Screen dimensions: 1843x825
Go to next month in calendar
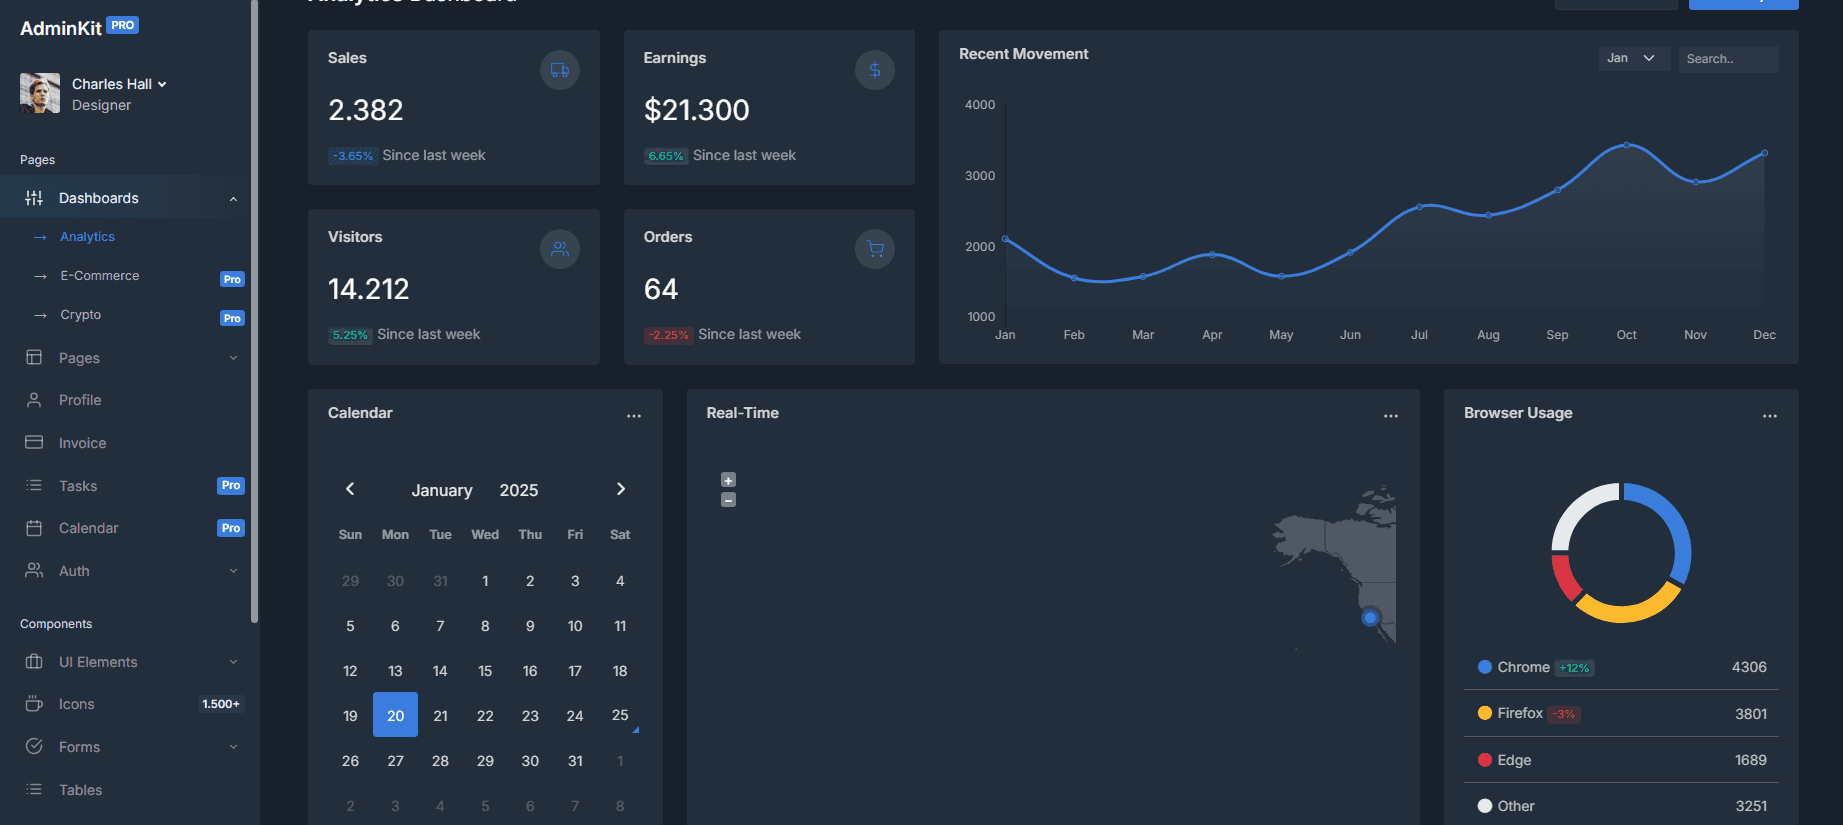pyautogui.click(x=620, y=489)
